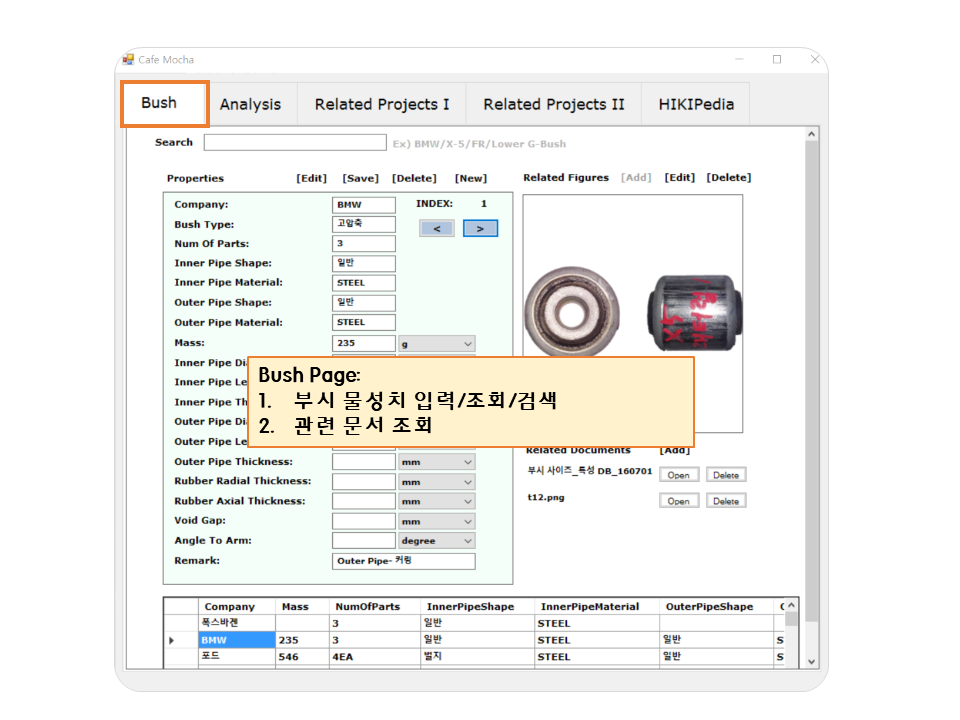Click [Edit] beside Related Figures
This screenshot has width=960, height=720.
(x=680, y=178)
